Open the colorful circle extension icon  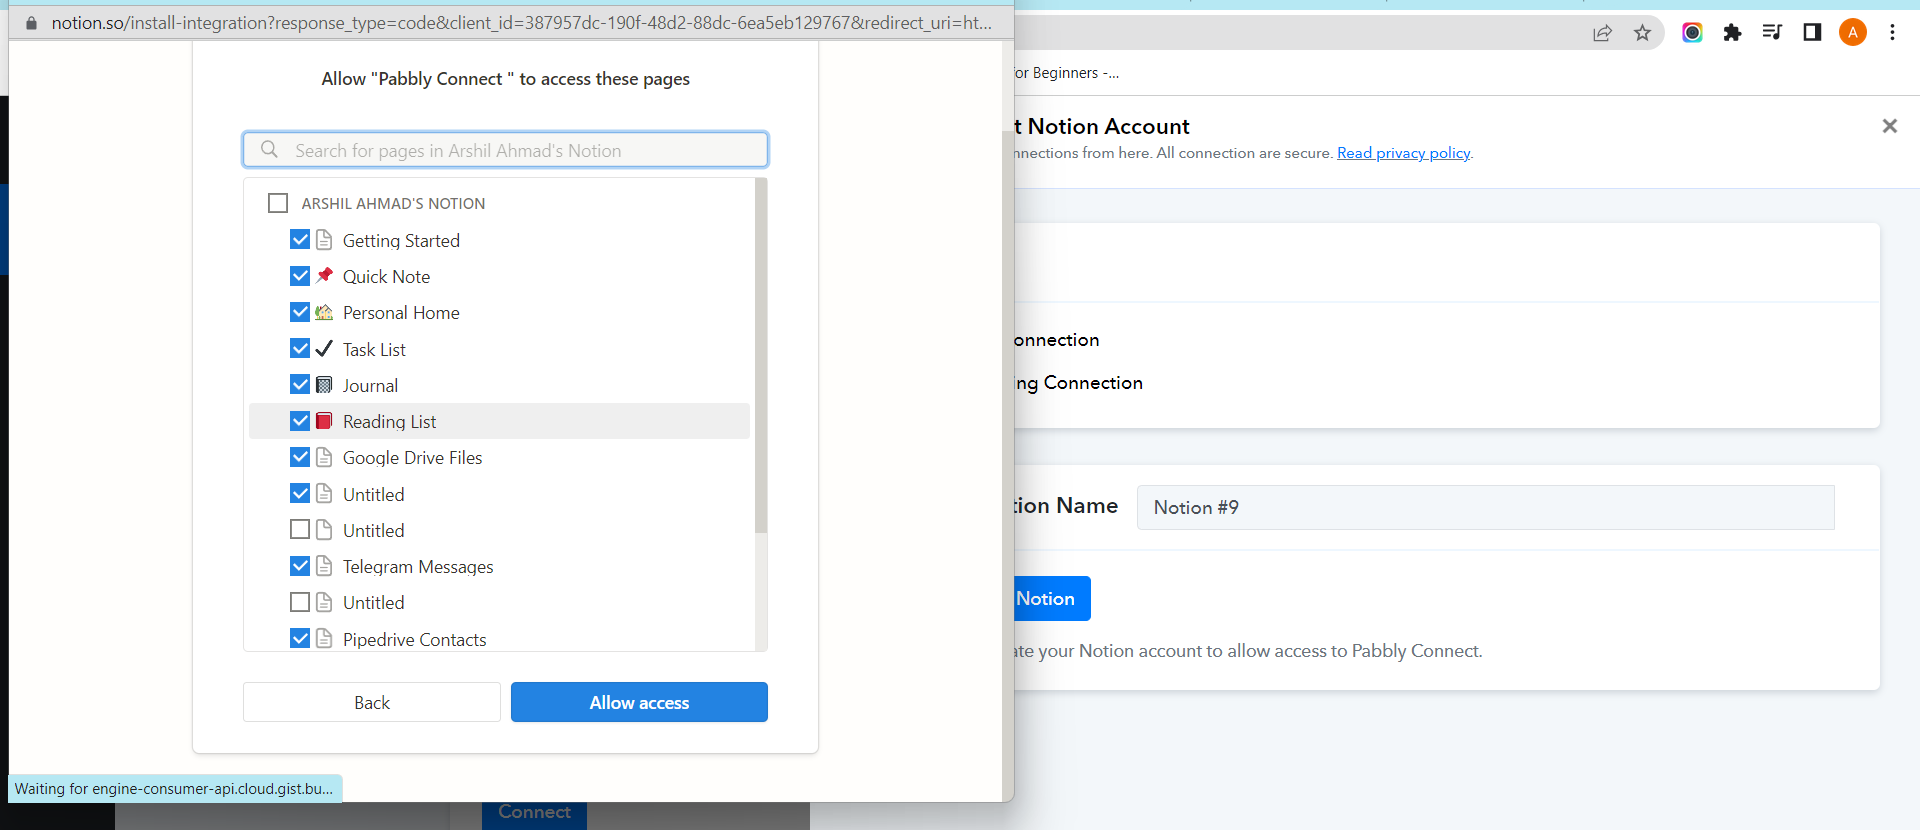point(1692,33)
